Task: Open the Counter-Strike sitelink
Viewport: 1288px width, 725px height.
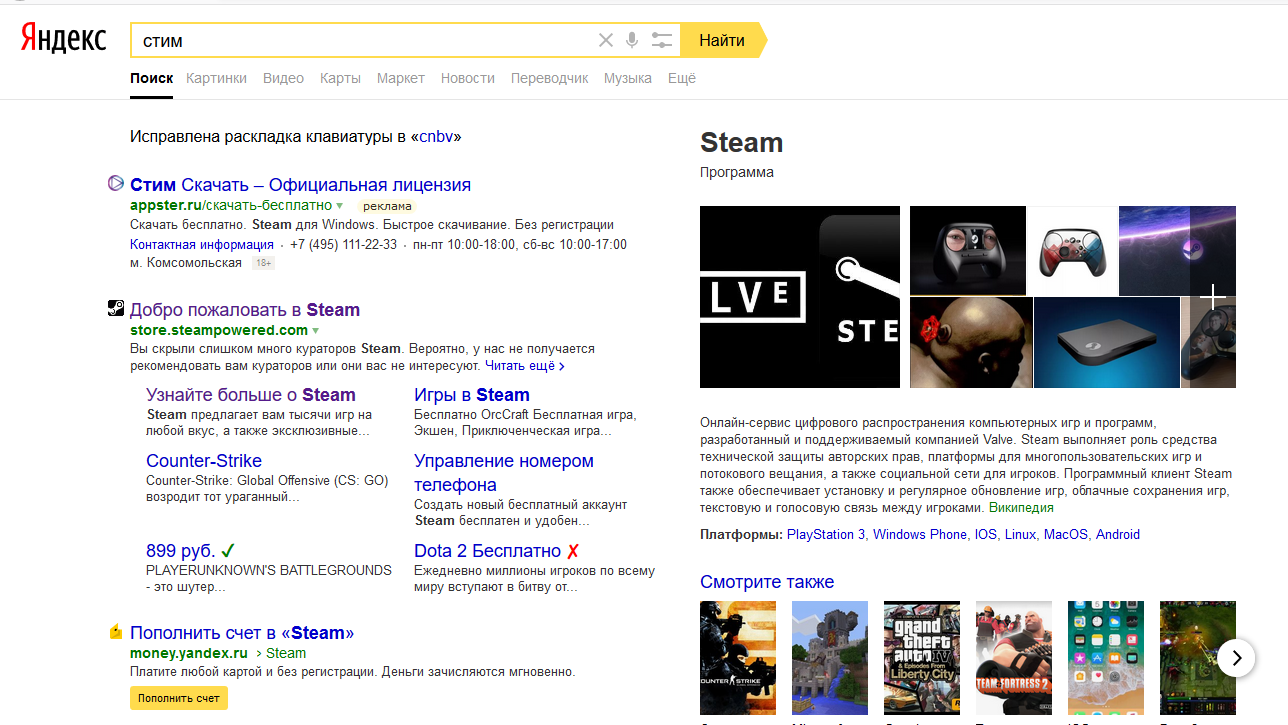Action: point(204,461)
